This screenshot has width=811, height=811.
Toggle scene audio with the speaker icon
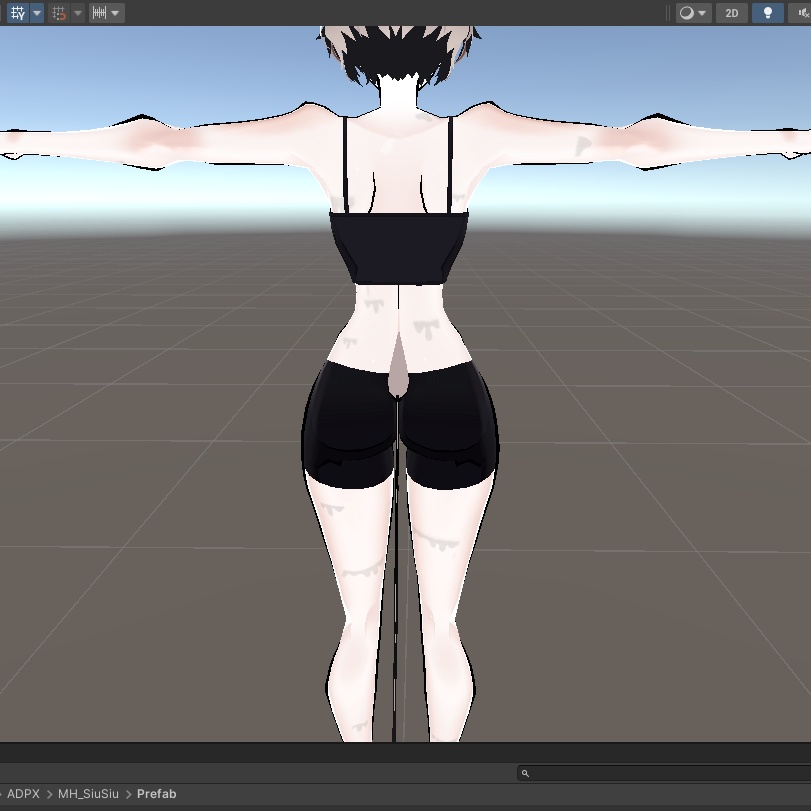(x=801, y=13)
